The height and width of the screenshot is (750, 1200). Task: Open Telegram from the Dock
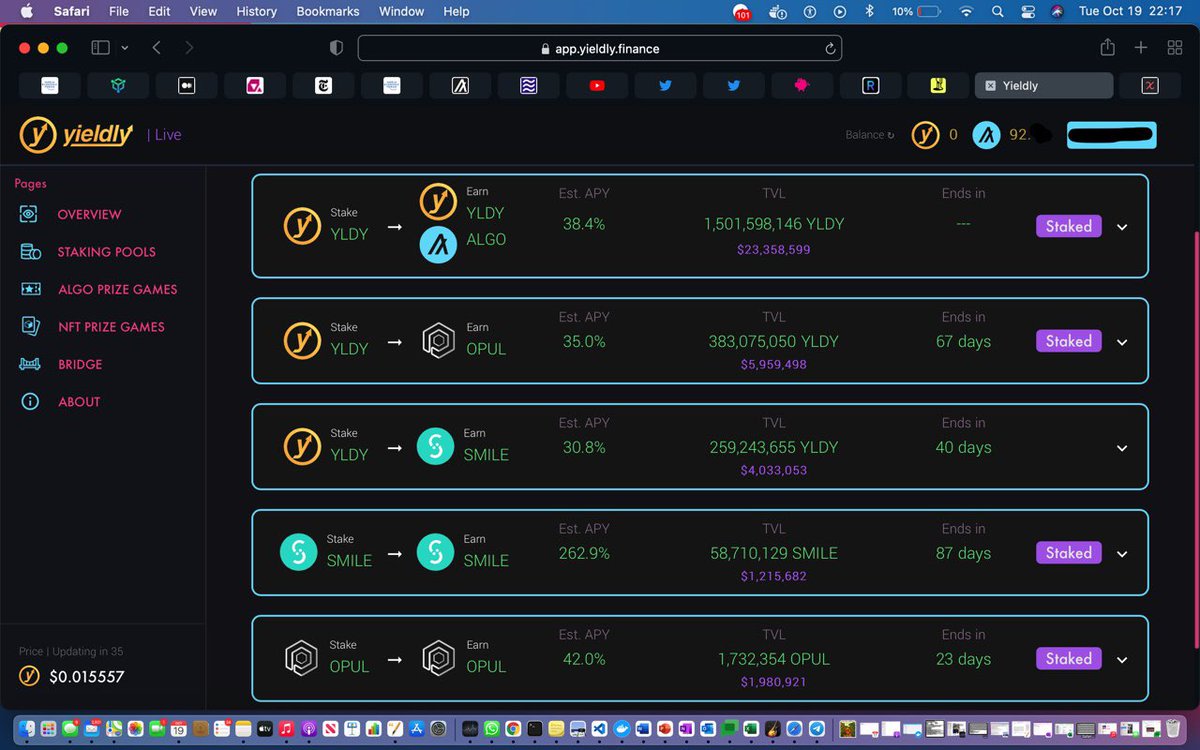[816, 729]
